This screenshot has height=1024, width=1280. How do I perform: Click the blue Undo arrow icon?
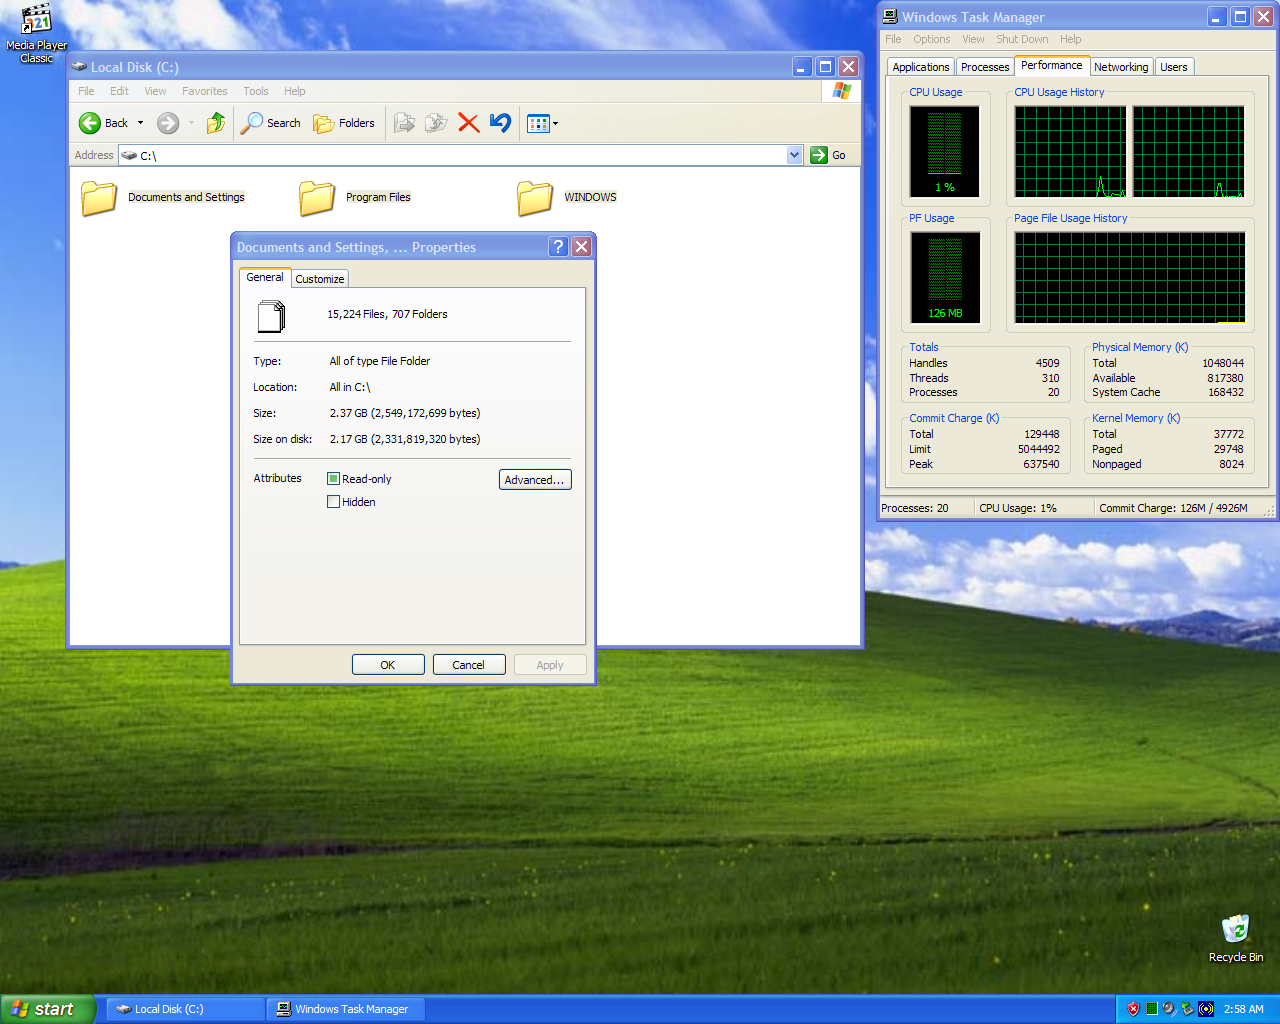point(500,123)
